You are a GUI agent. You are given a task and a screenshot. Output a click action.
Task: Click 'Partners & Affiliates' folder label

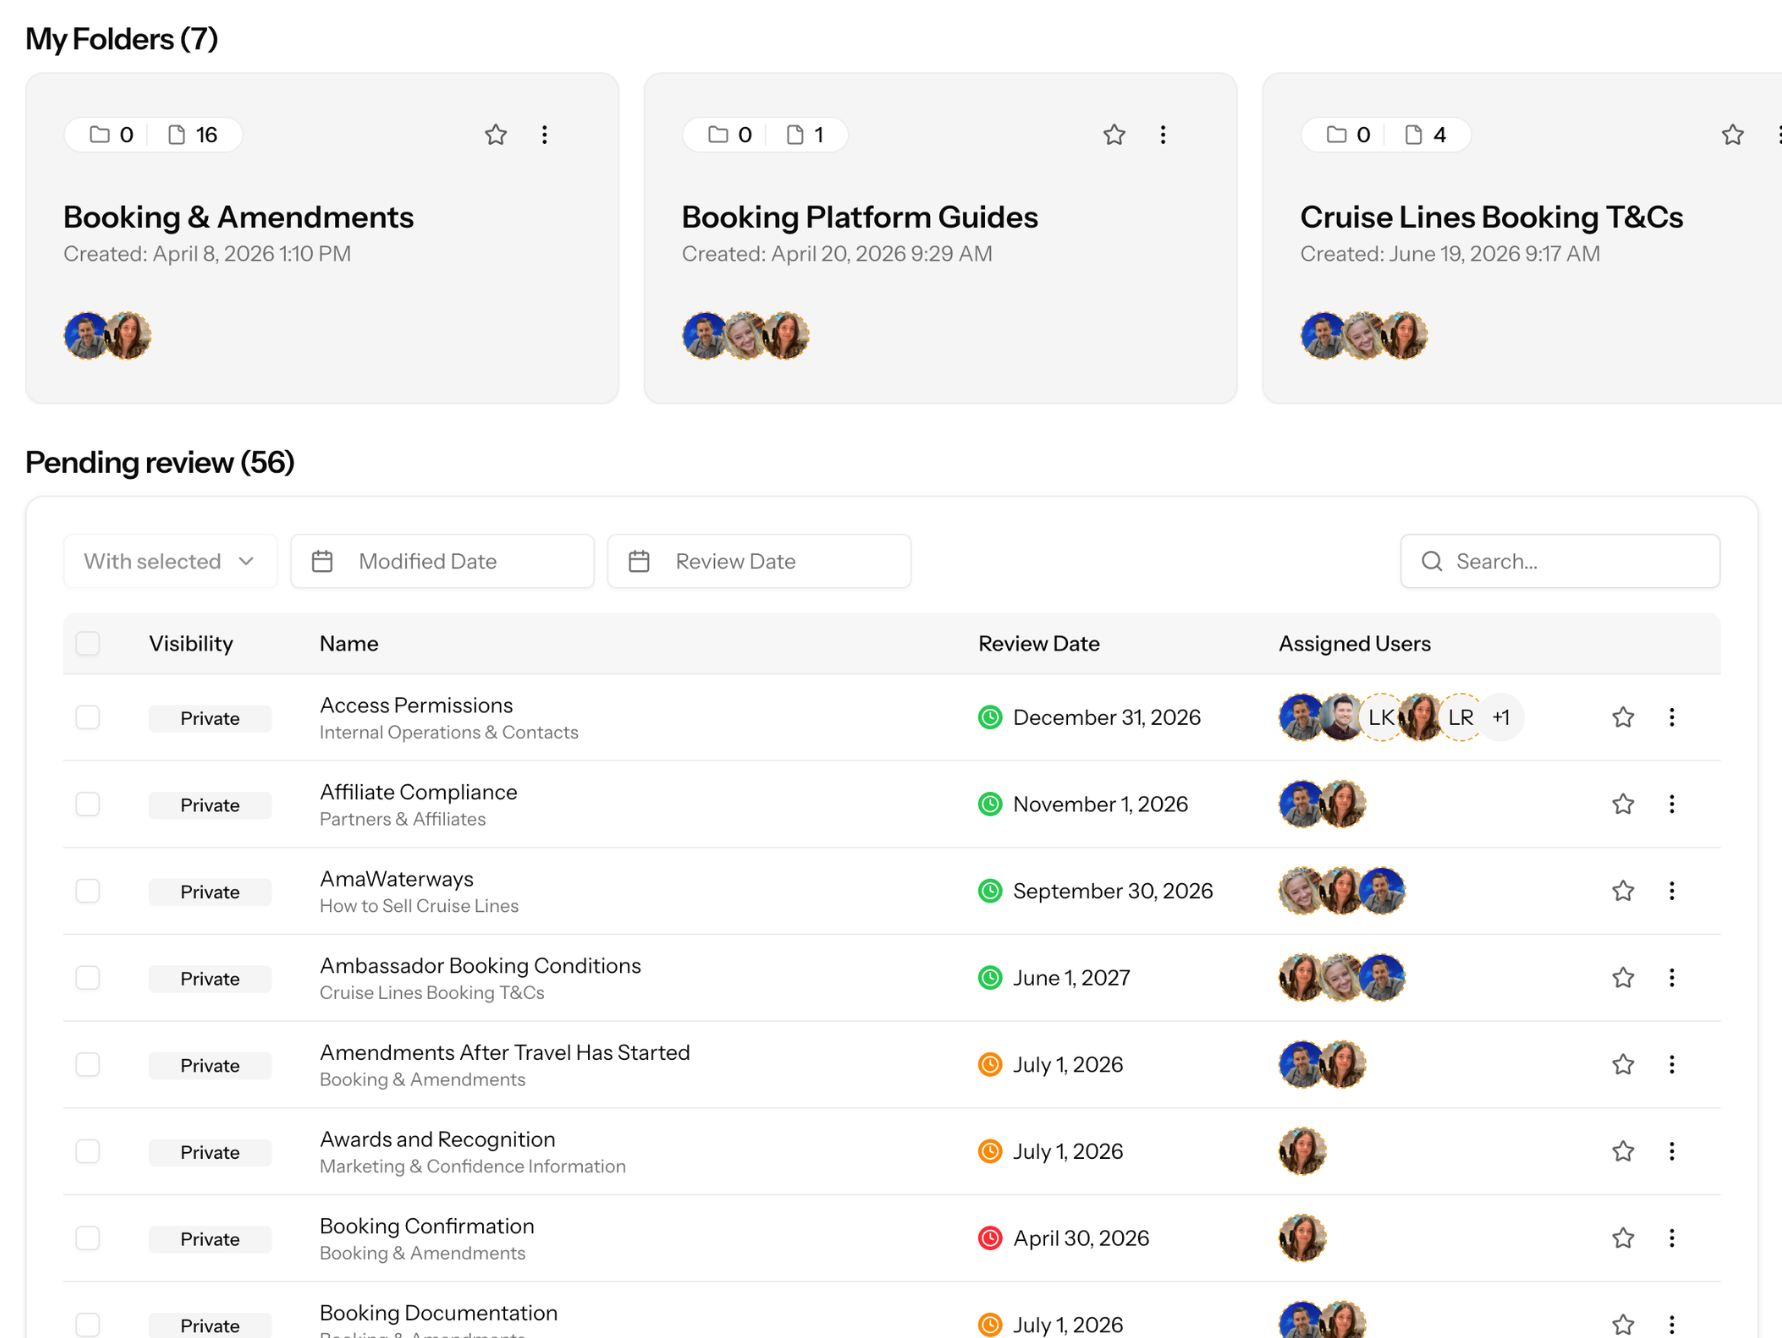(402, 819)
